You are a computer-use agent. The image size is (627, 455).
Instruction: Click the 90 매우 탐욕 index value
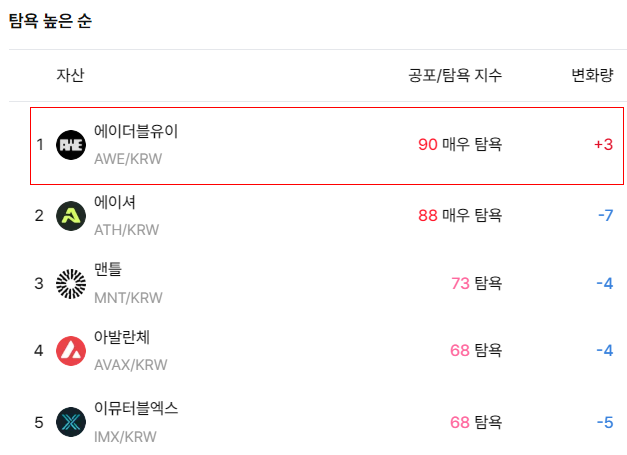click(460, 144)
